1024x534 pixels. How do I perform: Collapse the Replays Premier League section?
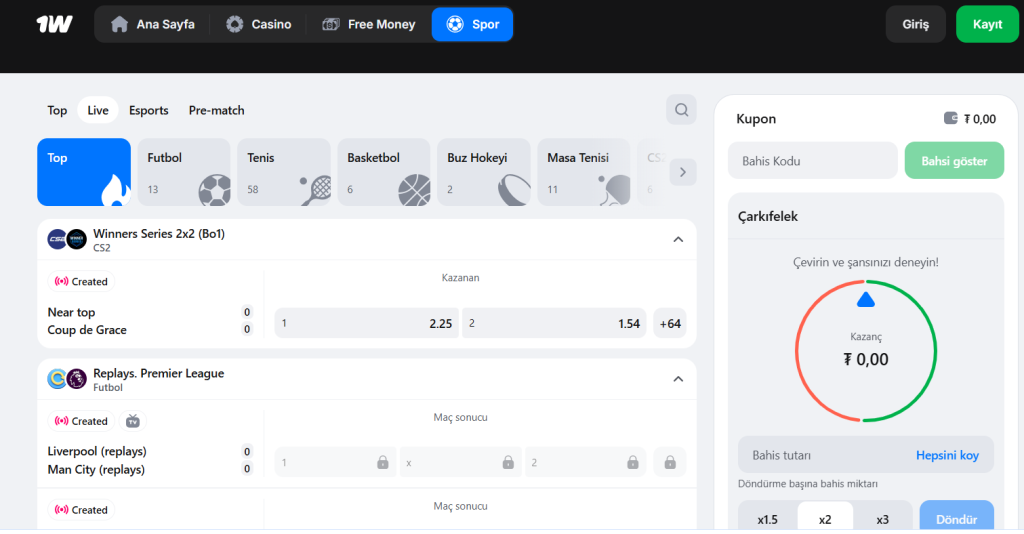[x=679, y=379]
